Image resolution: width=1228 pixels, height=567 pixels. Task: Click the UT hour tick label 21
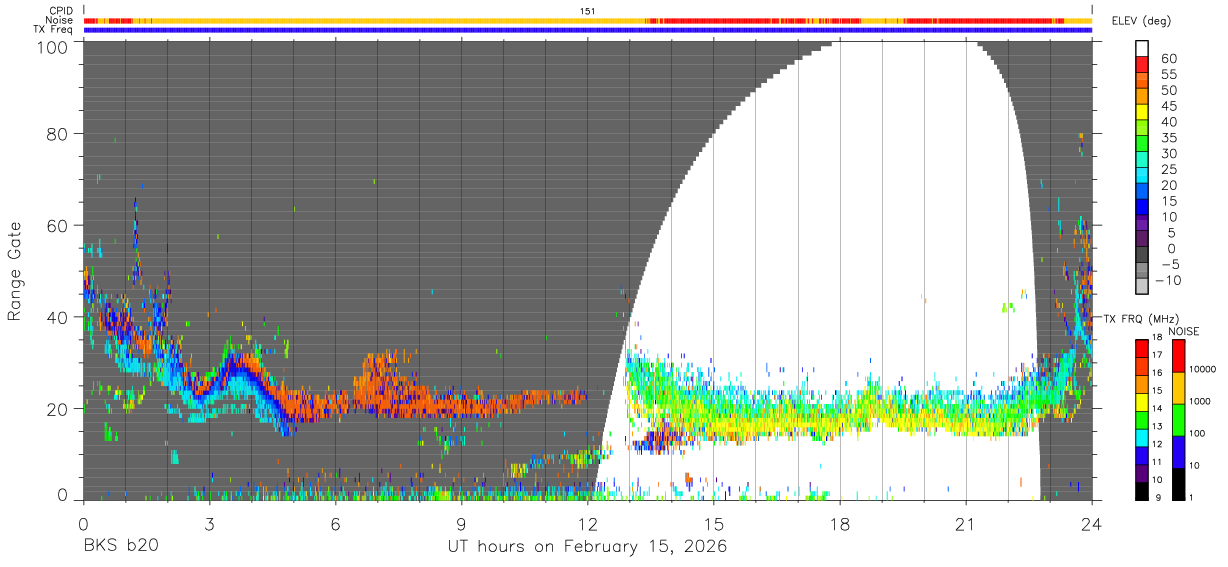coord(965,523)
